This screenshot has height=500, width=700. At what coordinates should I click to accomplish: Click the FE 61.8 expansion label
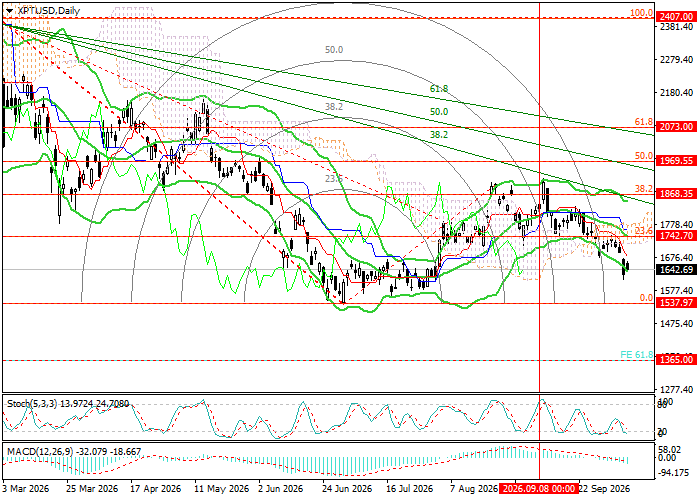tap(637, 355)
